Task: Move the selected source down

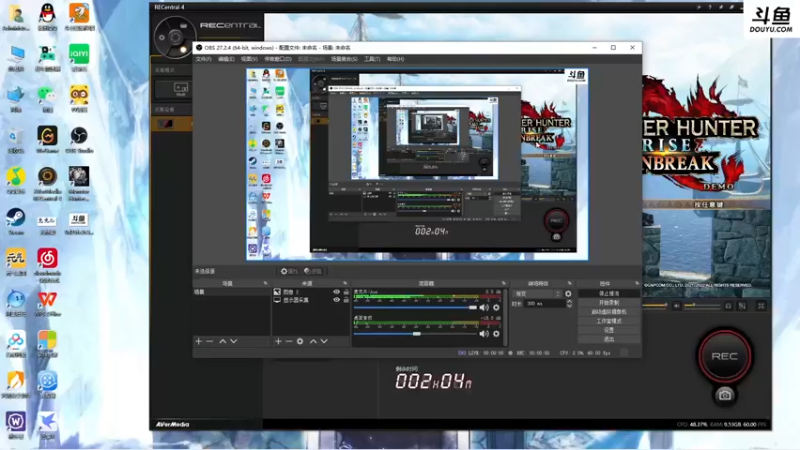Action: click(x=324, y=341)
